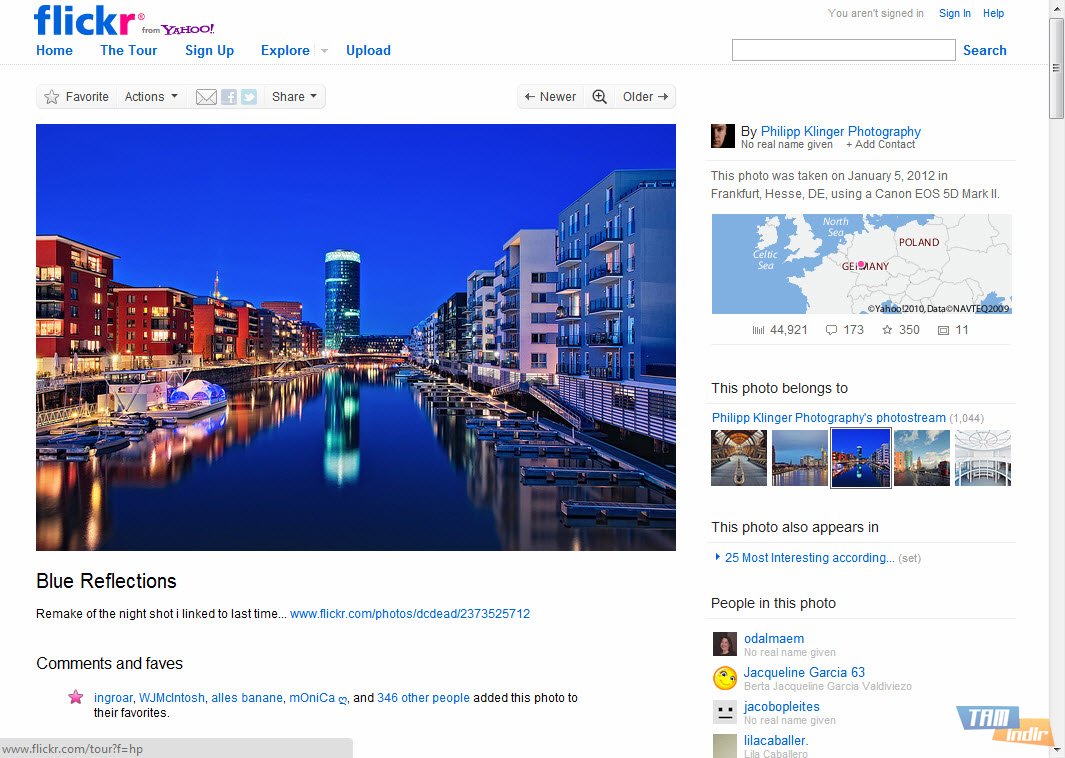Select first photostream thumbnail
The width and height of the screenshot is (1065, 758).
point(739,458)
